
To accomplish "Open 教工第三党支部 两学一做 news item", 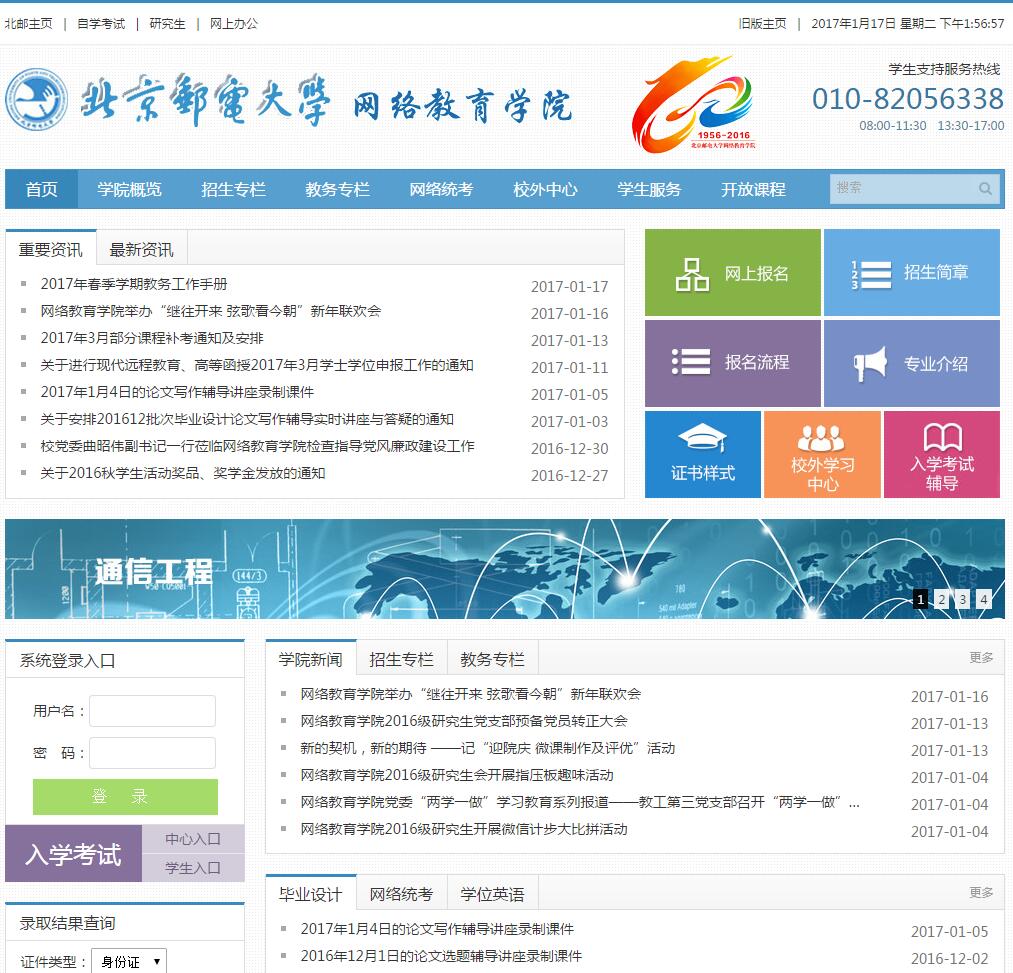I will point(580,802).
